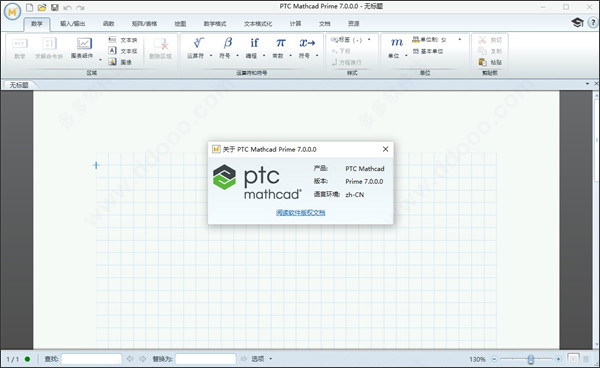
Task: Insert a text block (文本块)
Action: (x=122, y=40)
